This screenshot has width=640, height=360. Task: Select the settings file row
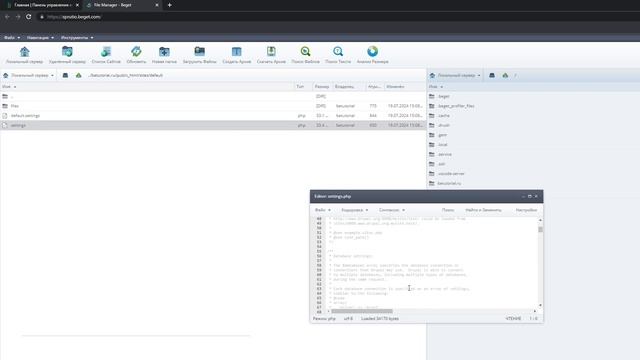click(213, 125)
